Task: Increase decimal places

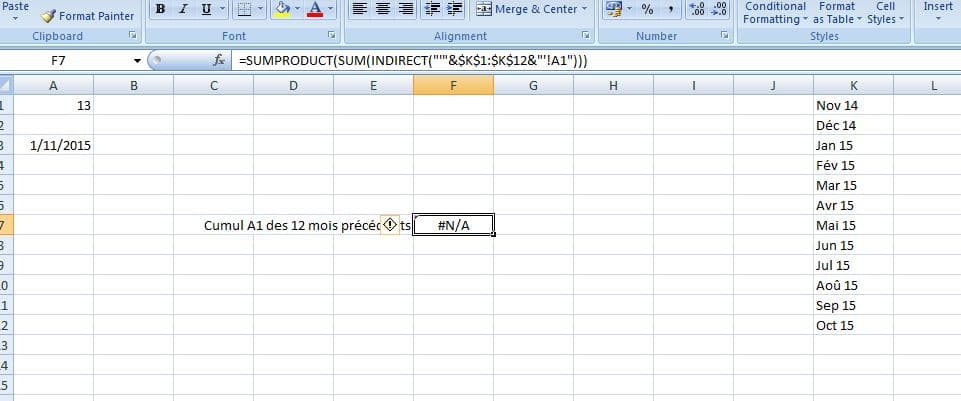Action: 697,9
